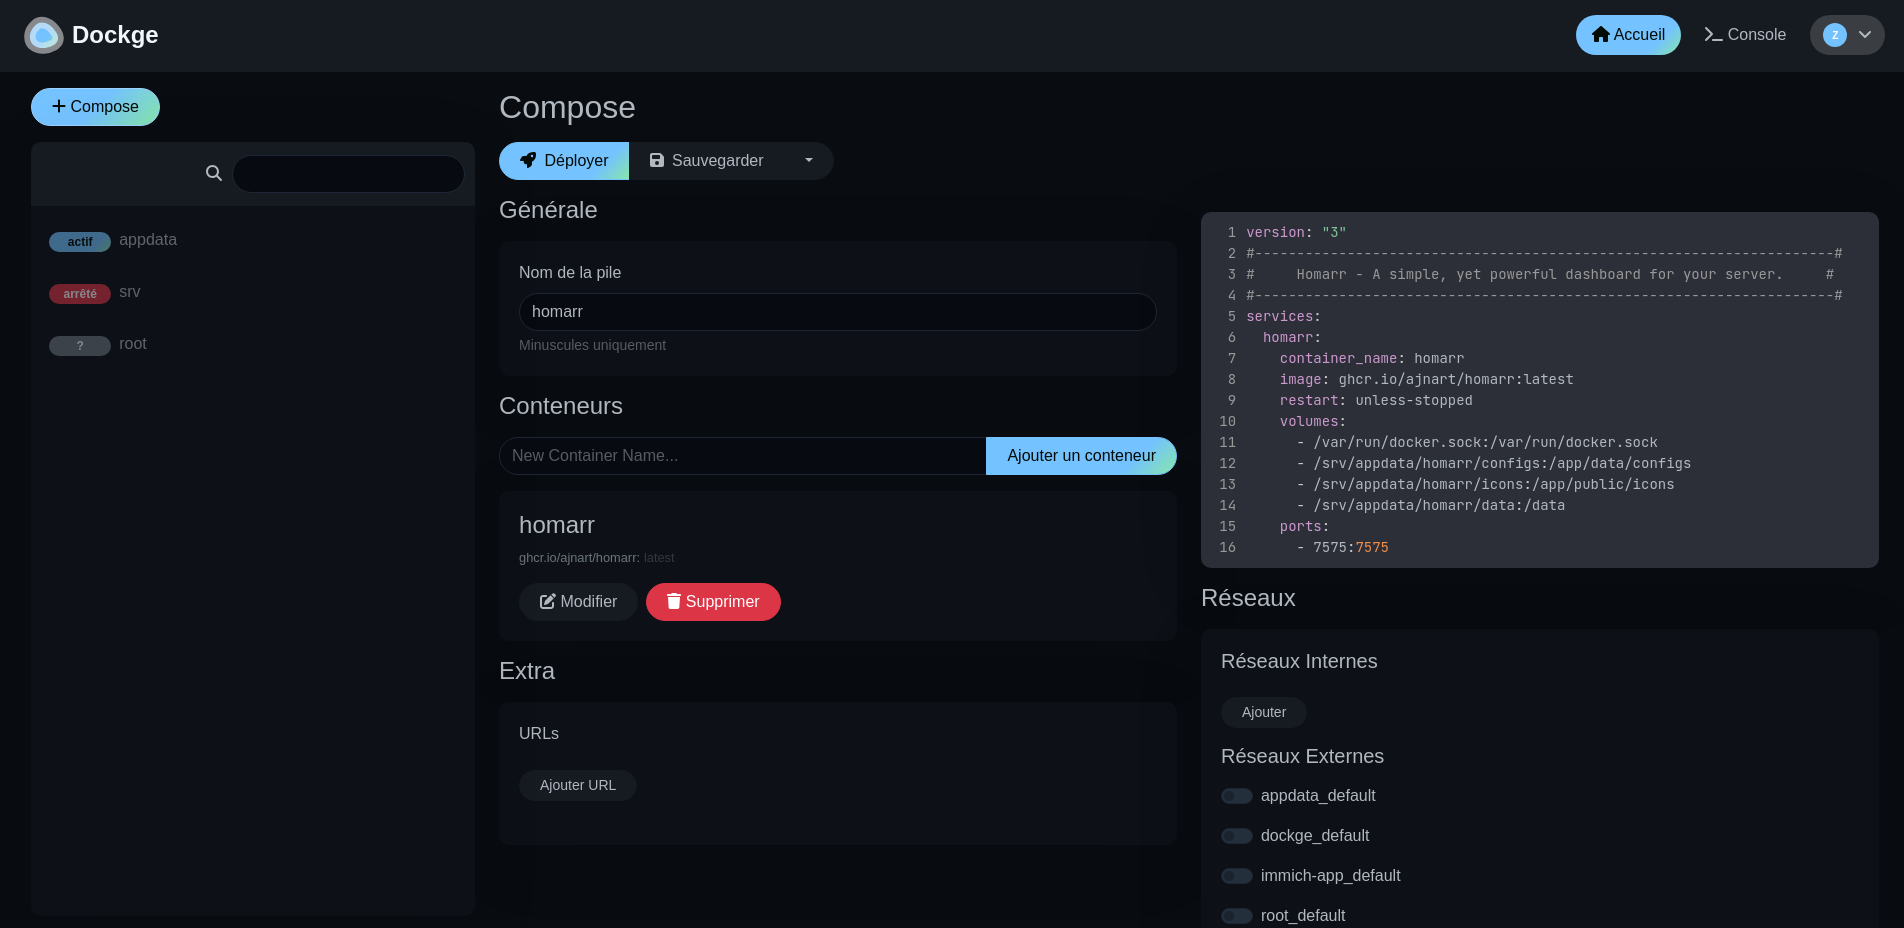Click the home icon on Accueil button

tap(1601, 34)
